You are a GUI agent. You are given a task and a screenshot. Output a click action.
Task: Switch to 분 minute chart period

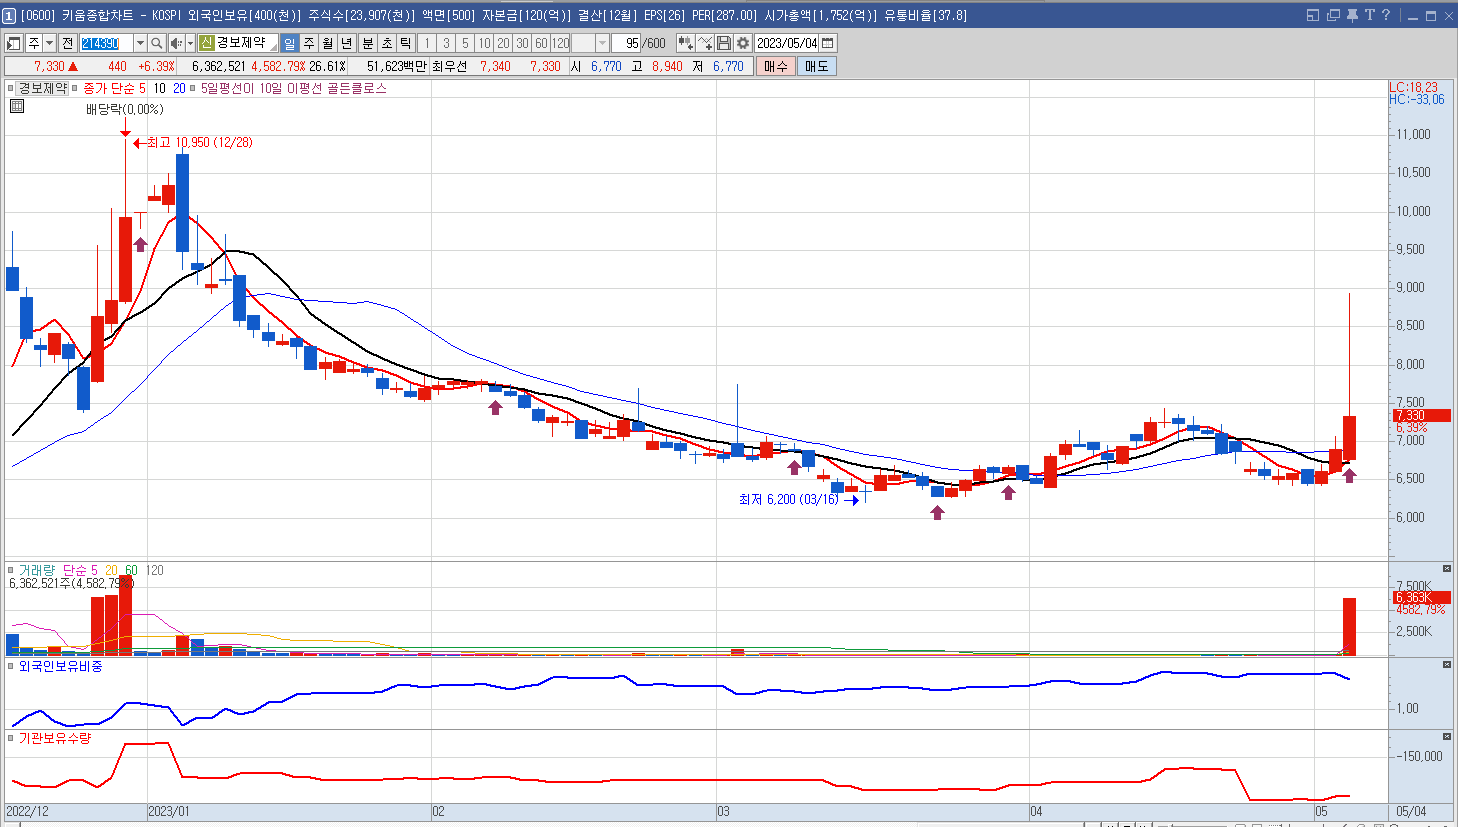click(367, 43)
